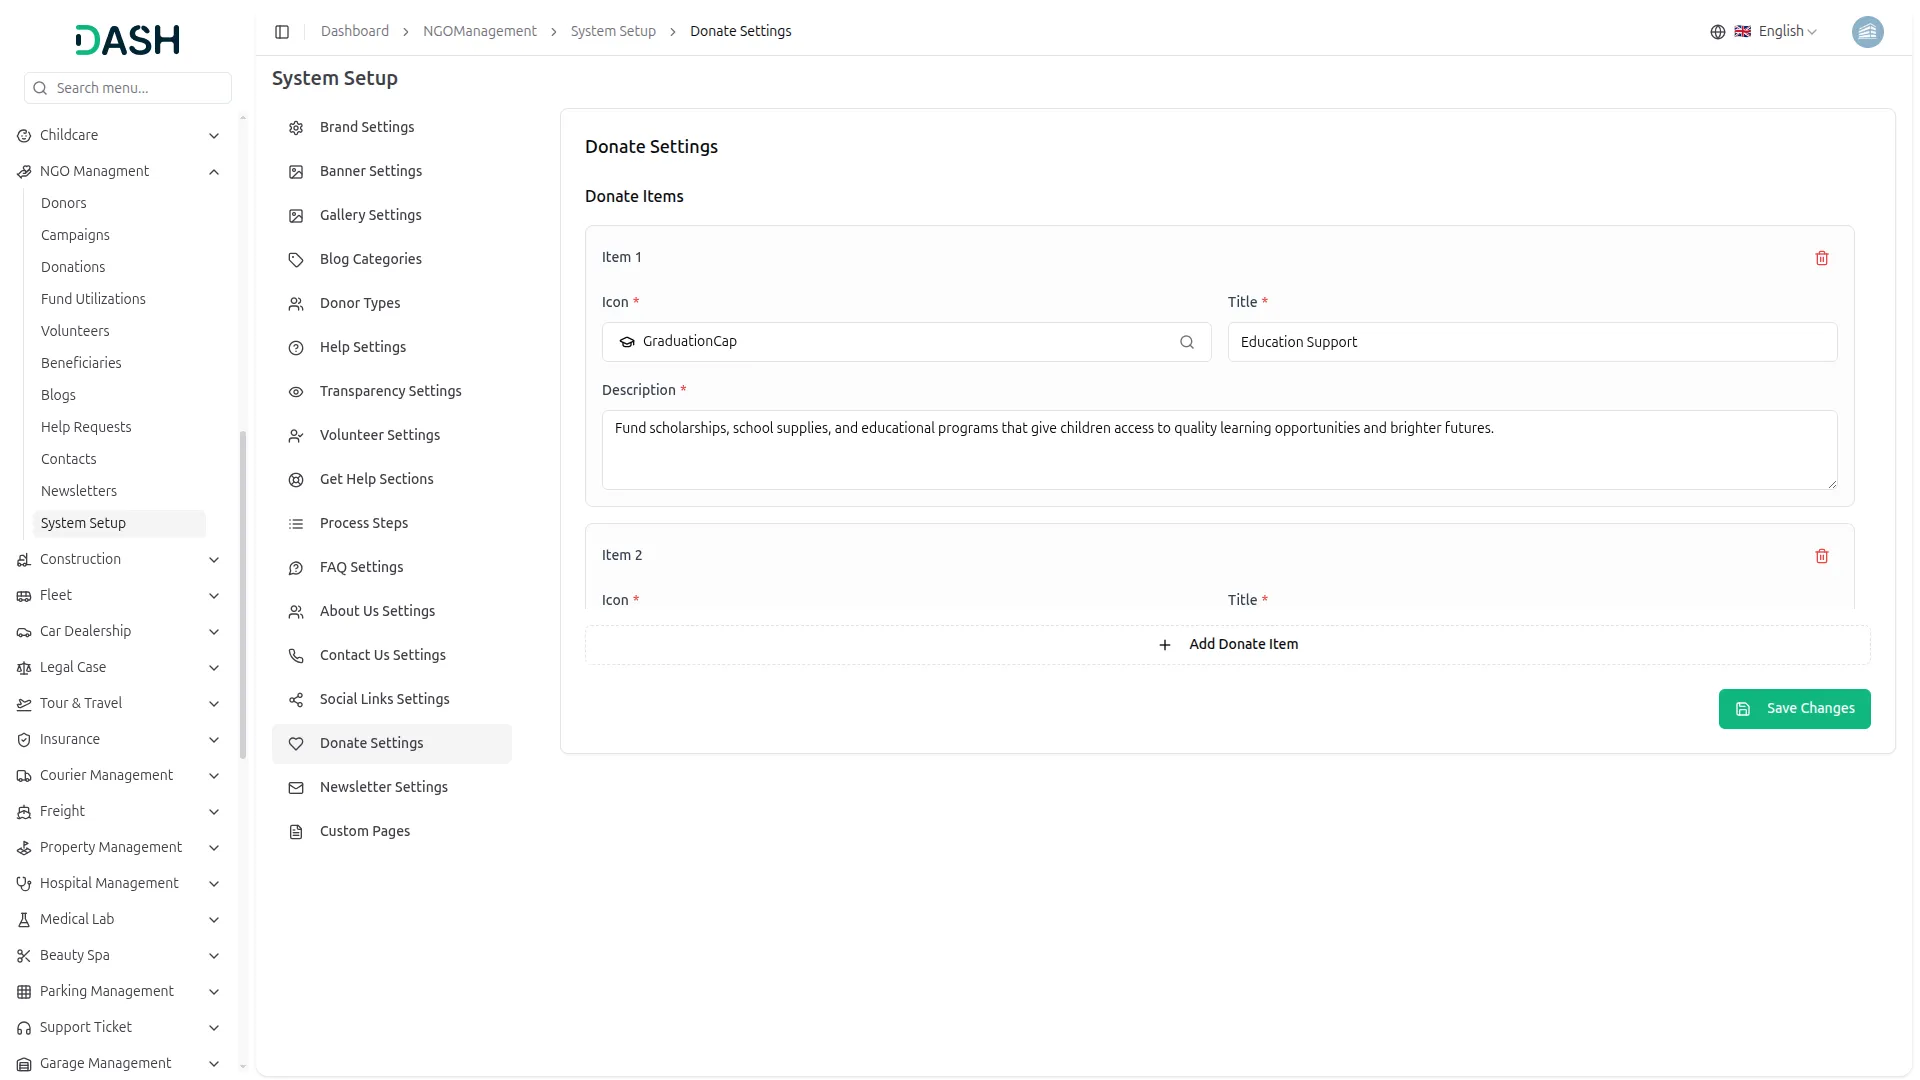Select Donor Types settings menu item
Image resolution: width=1920 pixels, height=1080 pixels.
(x=359, y=303)
